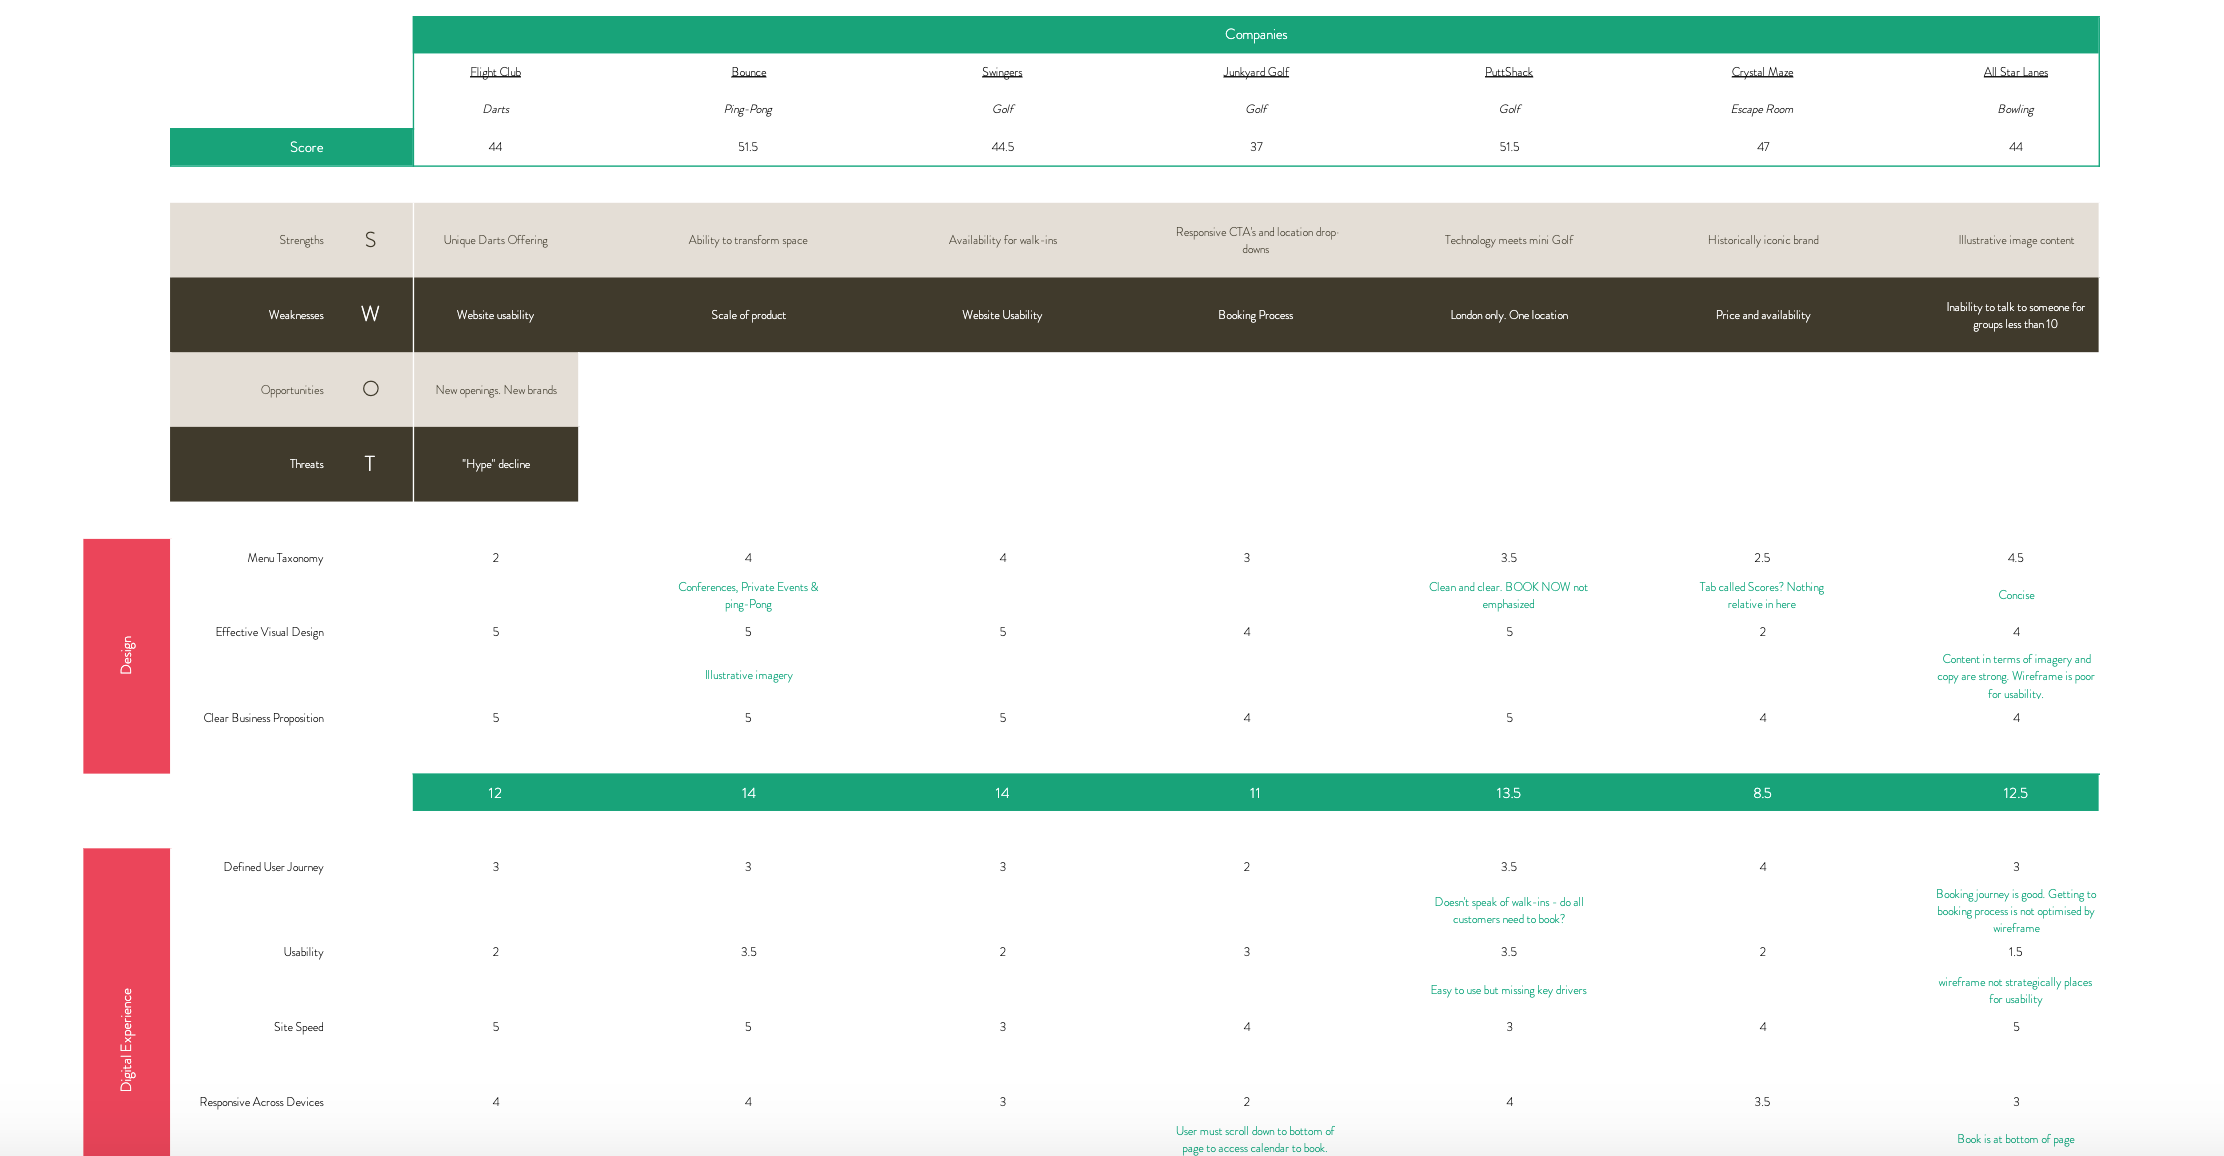Select the Design subtotal 12.5
The image size is (2224, 1156).
click(2015, 793)
